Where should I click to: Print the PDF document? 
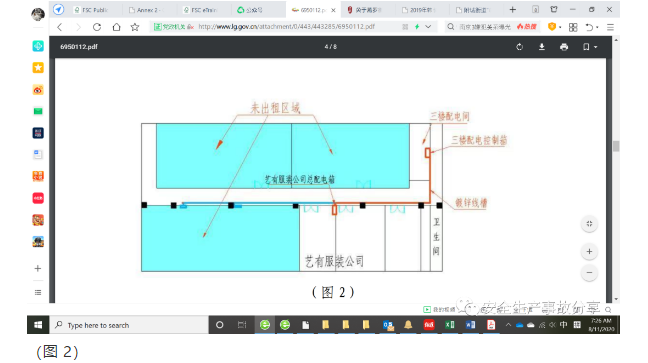(564, 47)
